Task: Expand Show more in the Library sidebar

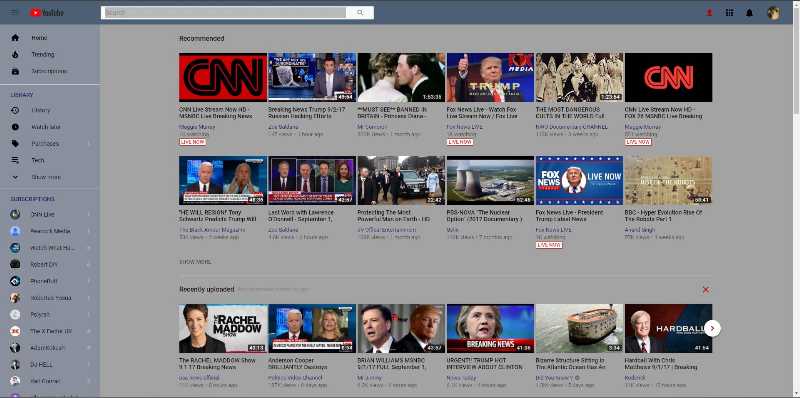Action: pos(50,177)
